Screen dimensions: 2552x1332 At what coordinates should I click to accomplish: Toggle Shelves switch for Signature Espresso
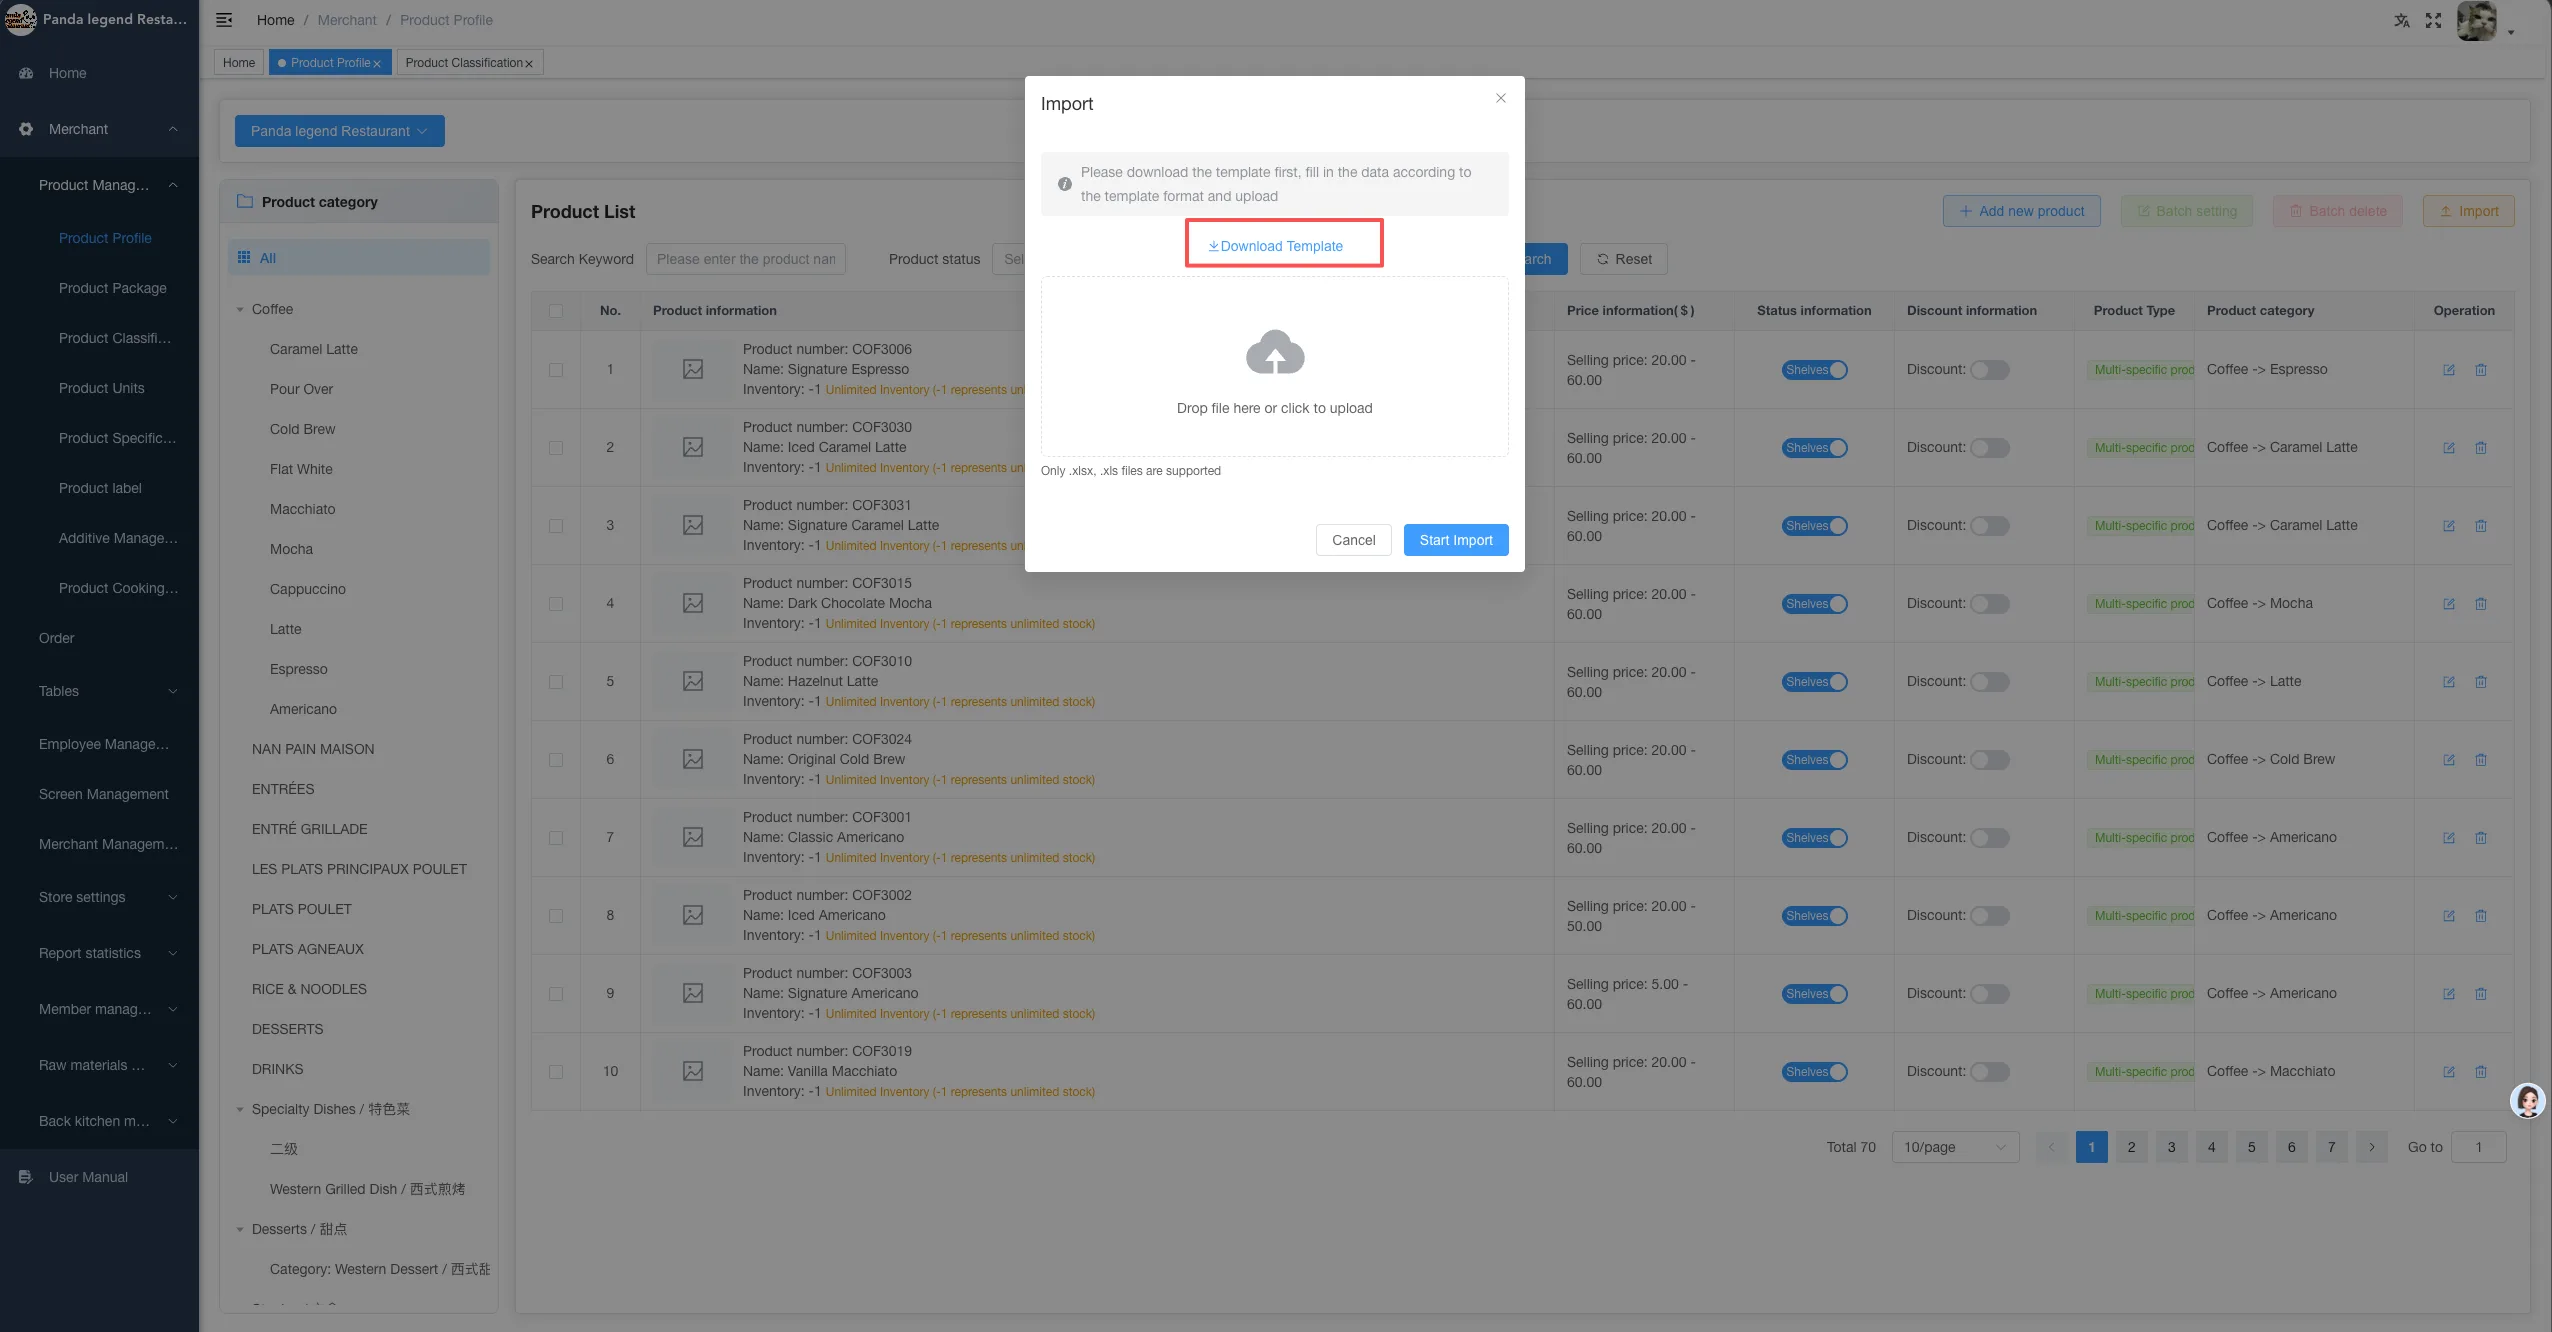(x=1814, y=370)
